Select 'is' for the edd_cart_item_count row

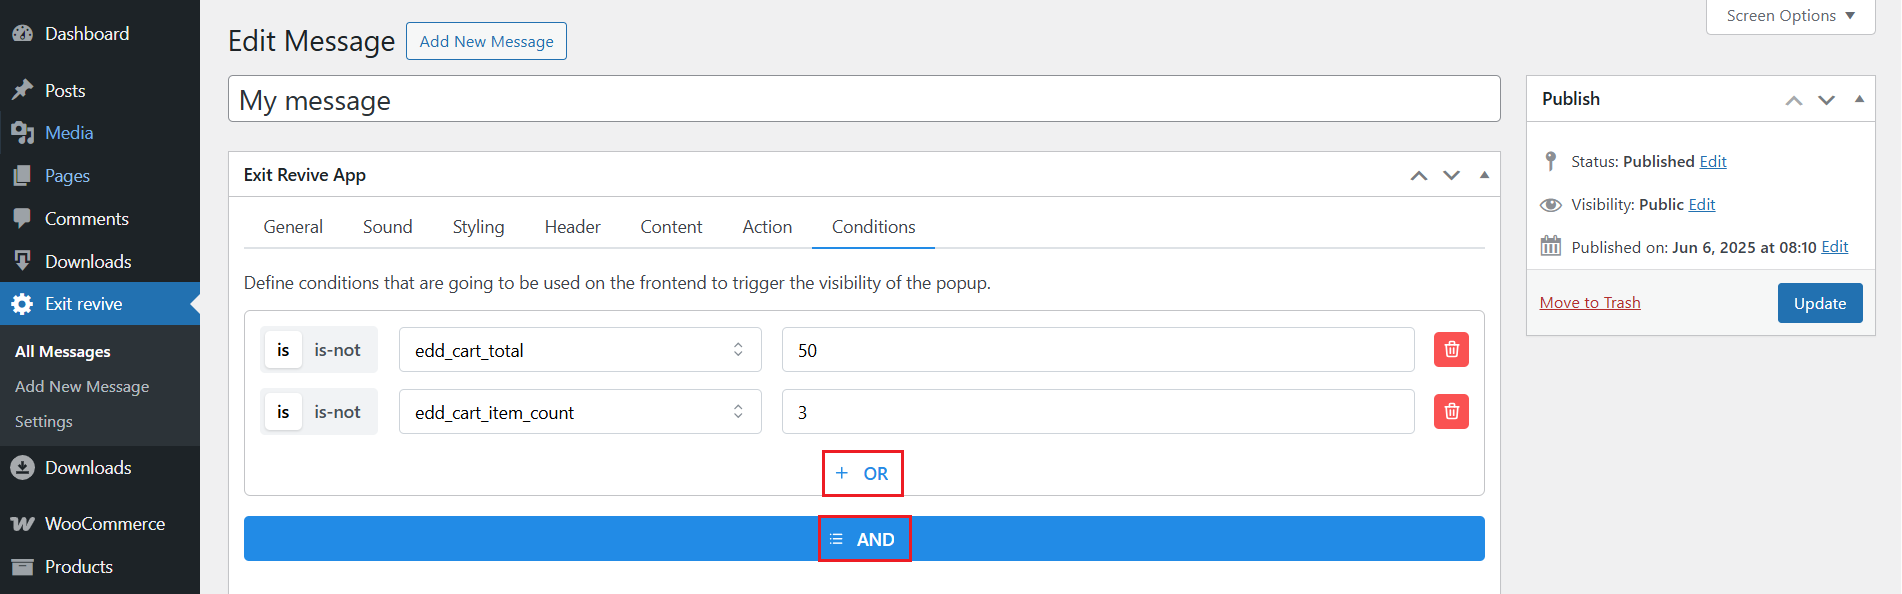[x=283, y=412]
